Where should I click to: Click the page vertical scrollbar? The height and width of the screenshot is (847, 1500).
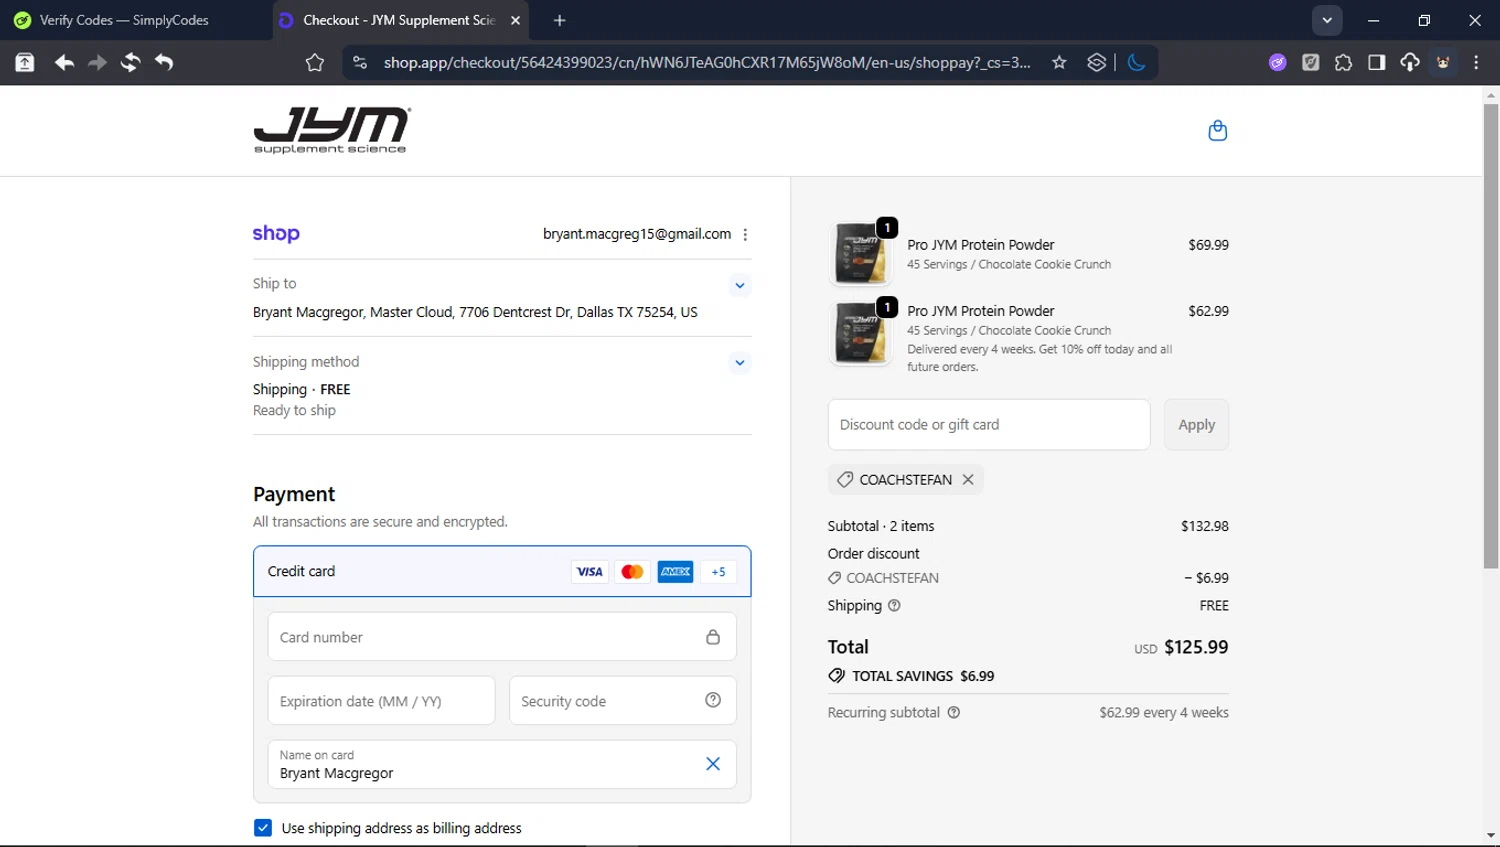pyautogui.click(x=1491, y=336)
